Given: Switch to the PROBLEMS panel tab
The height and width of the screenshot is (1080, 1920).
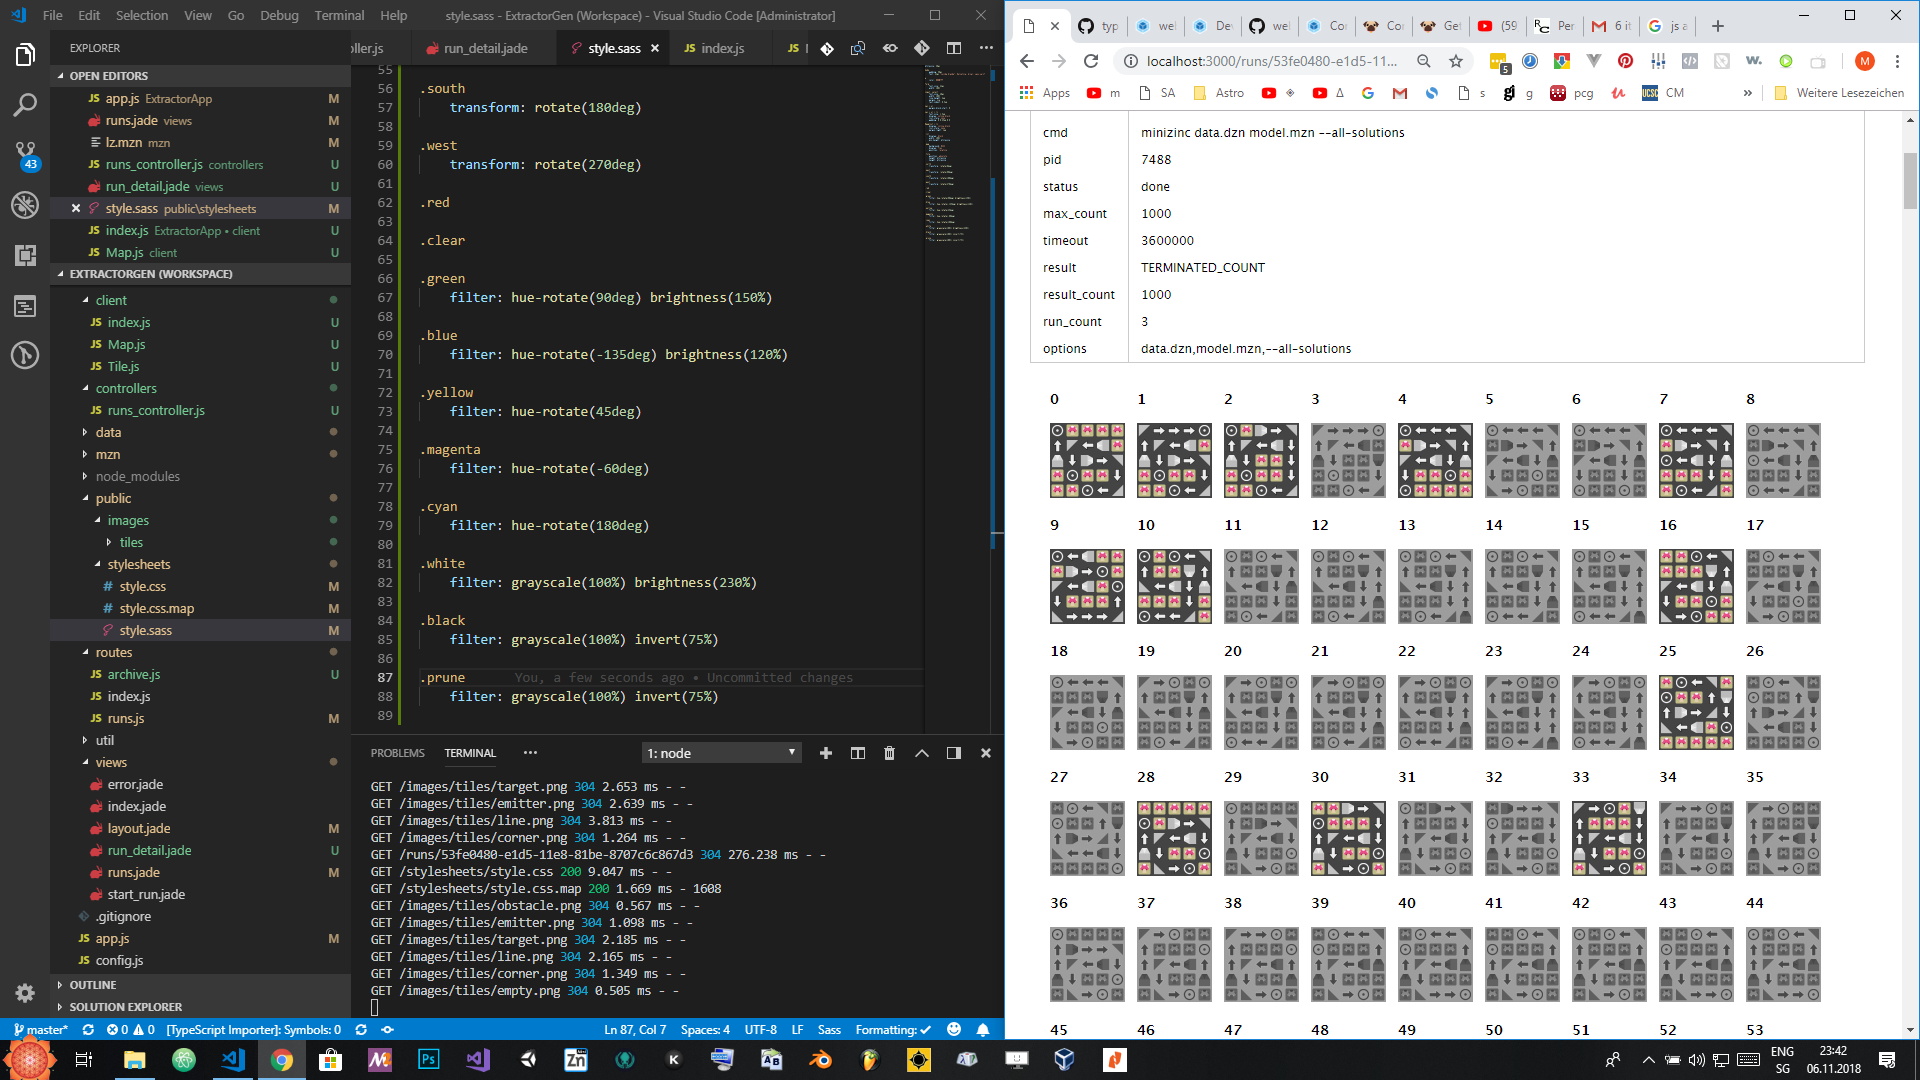Looking at the screenshot, I should [x=397, y=753].
